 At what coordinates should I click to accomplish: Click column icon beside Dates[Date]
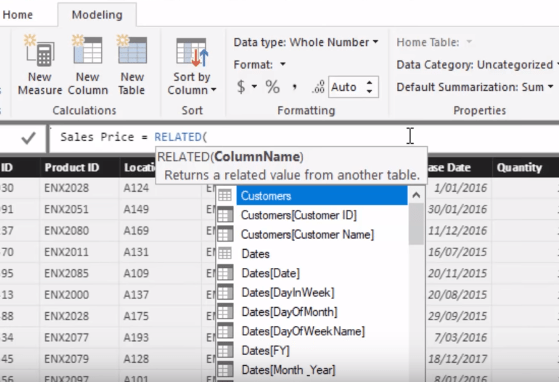point(225,273)
